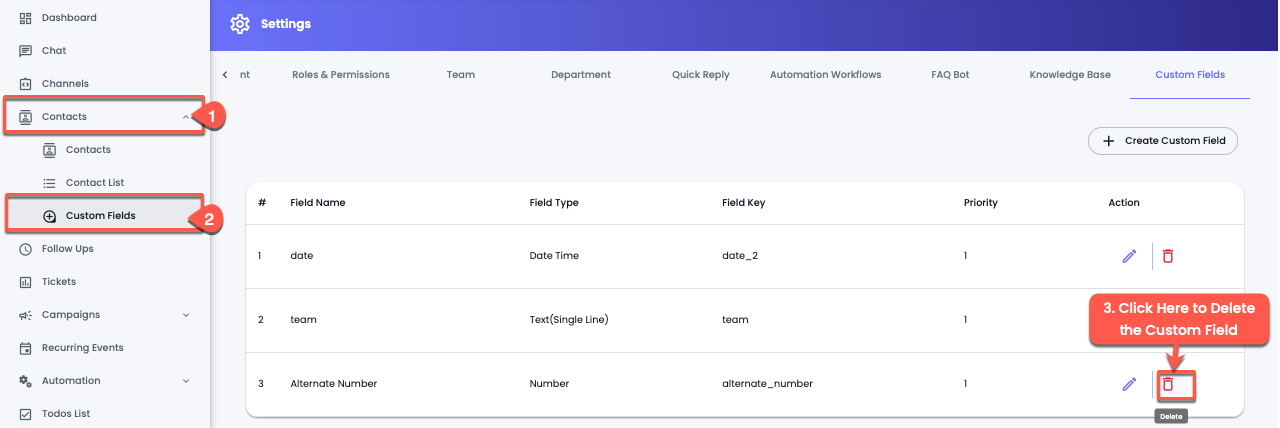Expand the Campaigns sidebar menu

coord(185,315)
